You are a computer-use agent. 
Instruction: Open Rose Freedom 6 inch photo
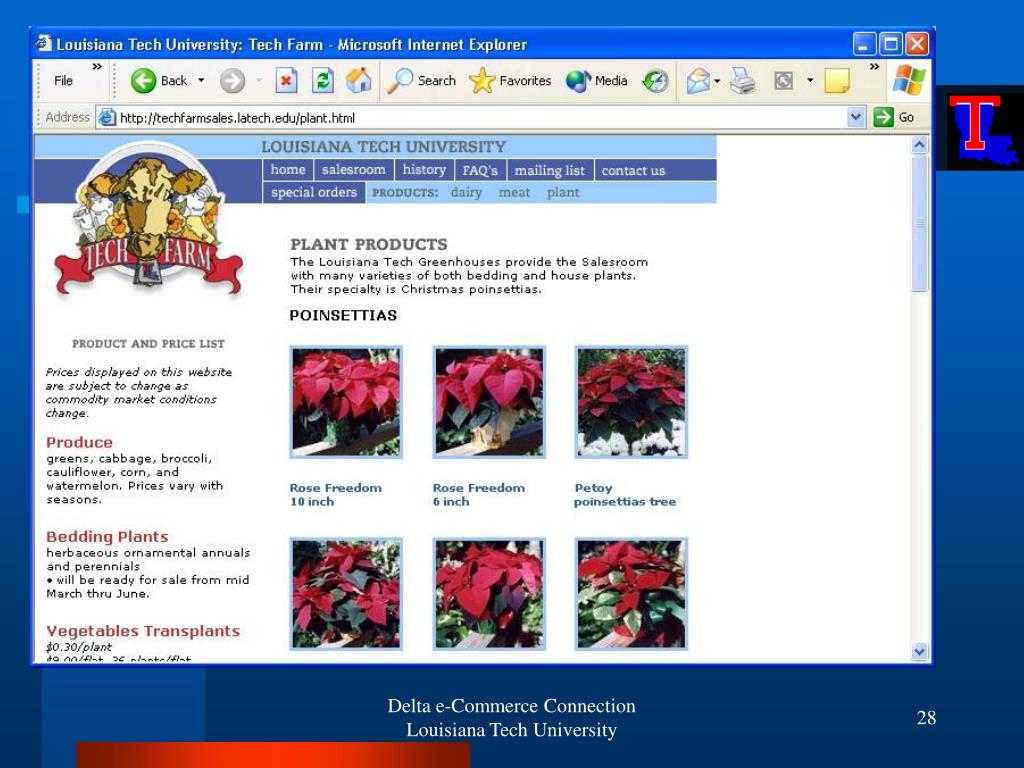click(x=489, y=402)
